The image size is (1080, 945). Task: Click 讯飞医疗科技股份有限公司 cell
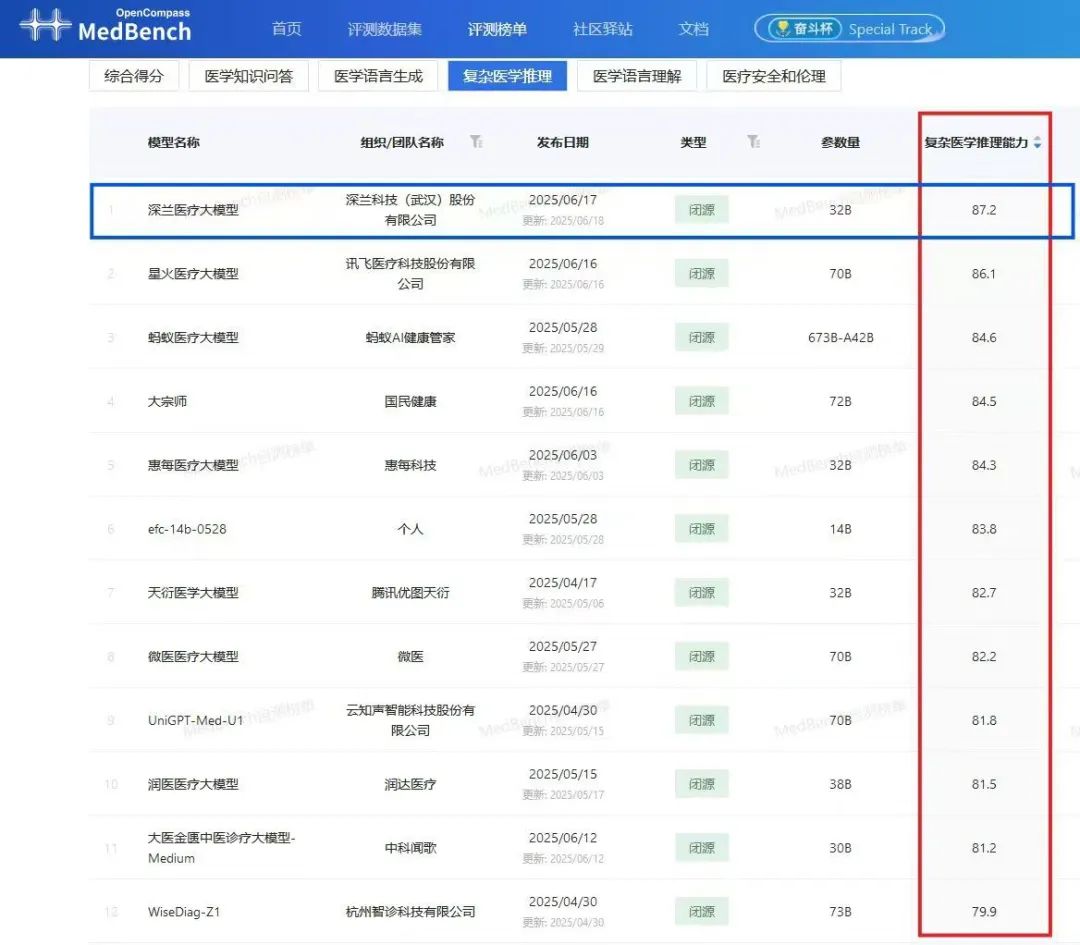(411, 273)
